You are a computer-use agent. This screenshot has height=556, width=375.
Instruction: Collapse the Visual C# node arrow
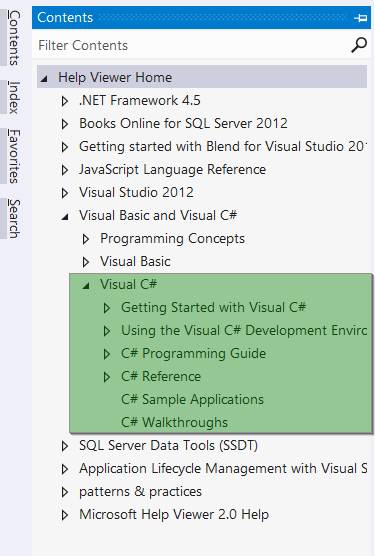tap(86, 285)
